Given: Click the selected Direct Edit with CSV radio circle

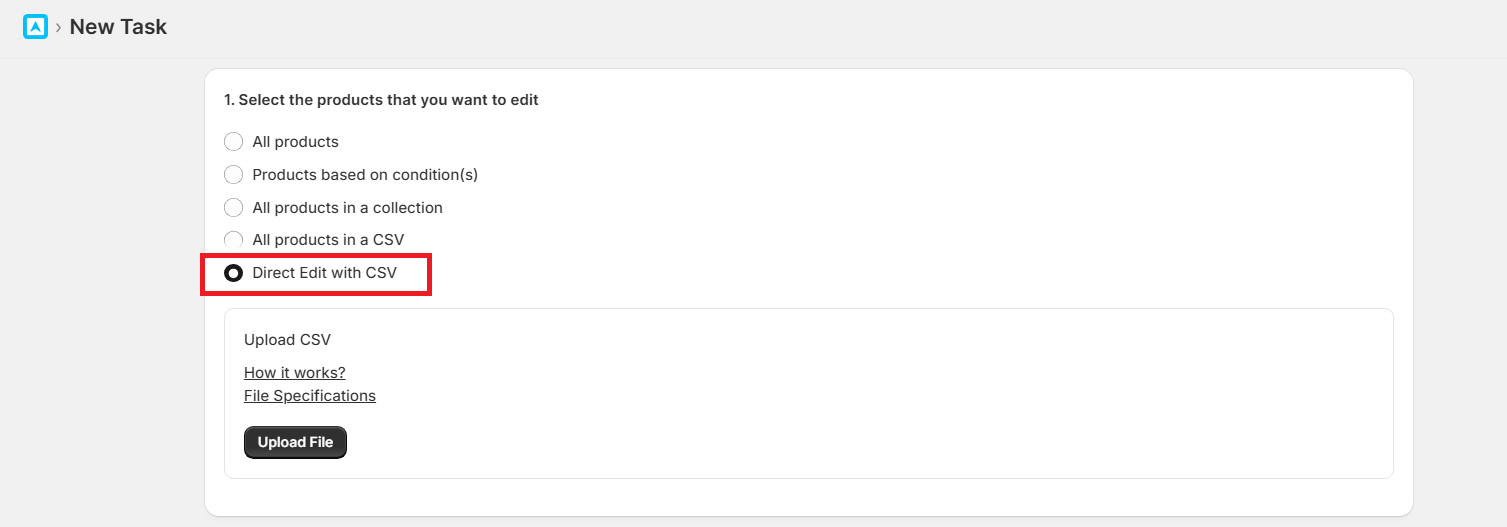Looking at the screenshot, I should [x=233, y=273].
